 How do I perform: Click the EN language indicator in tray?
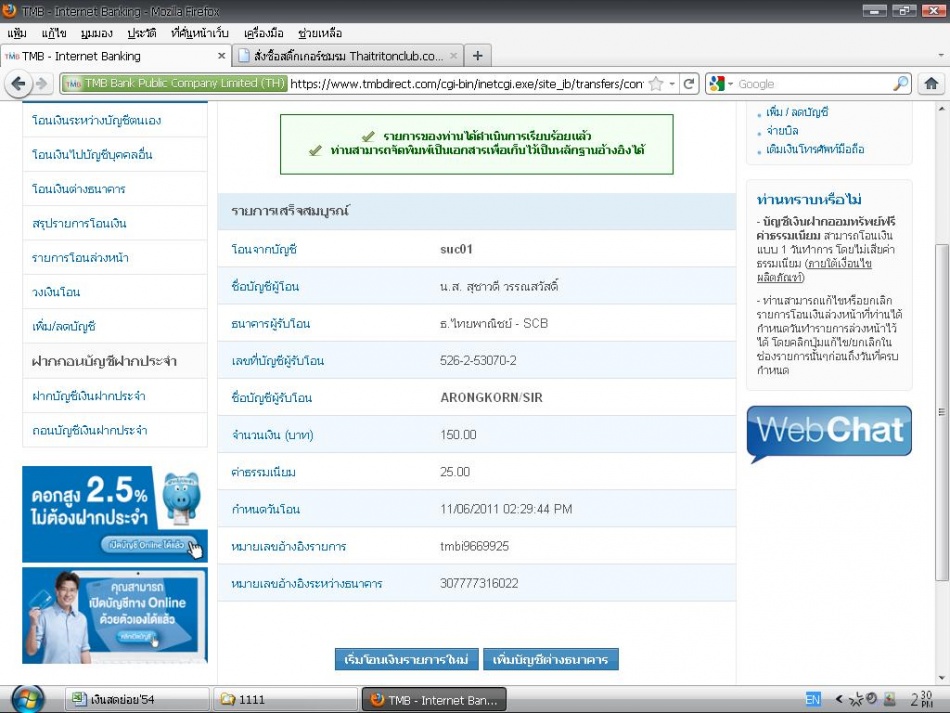(813, 699)
